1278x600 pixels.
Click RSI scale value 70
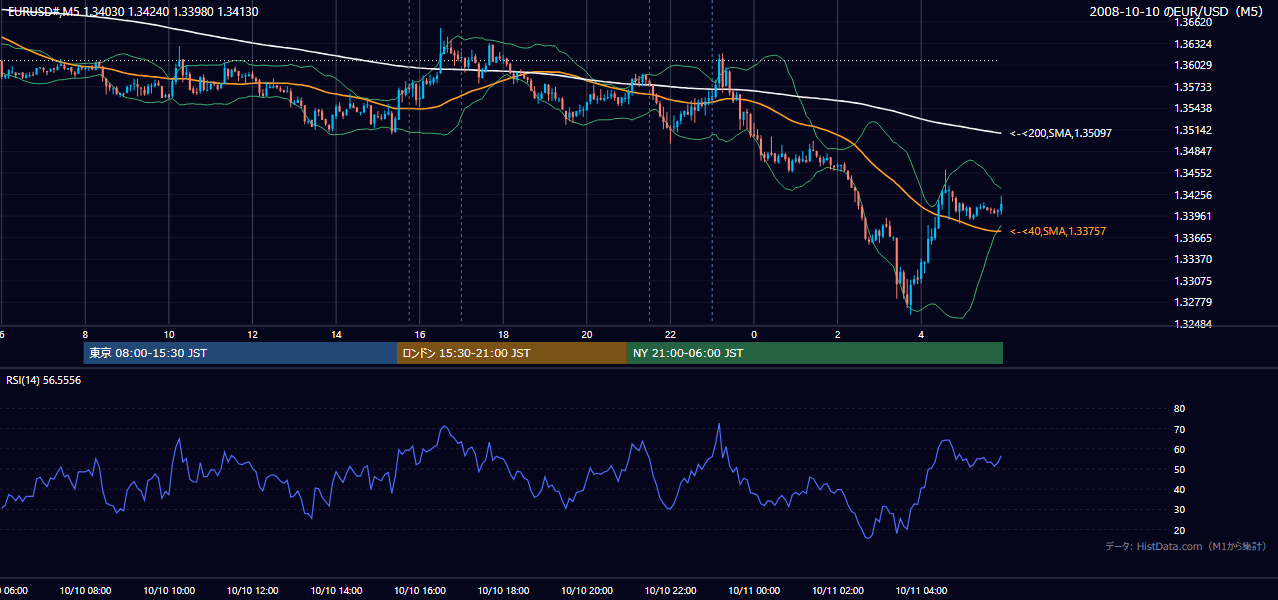pos(1179,429)
